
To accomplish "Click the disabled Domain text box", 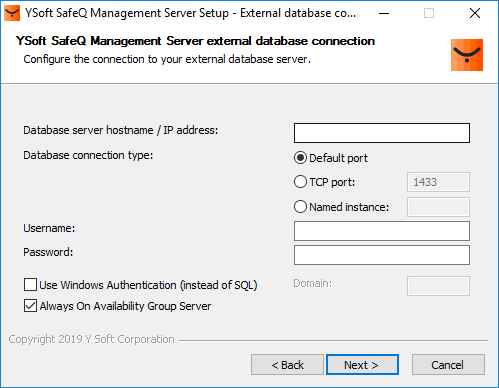I will (x=438, y=286).
